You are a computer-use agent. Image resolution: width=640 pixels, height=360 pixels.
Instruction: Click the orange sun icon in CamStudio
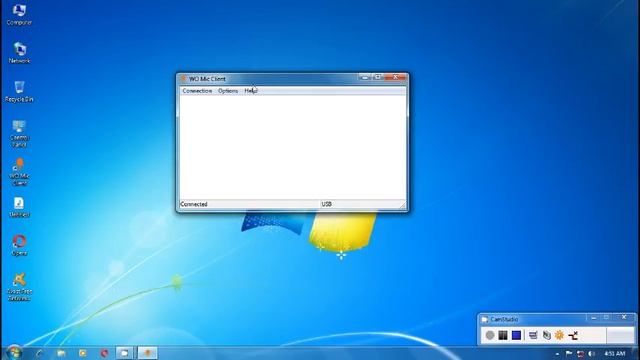[x=559, y=335]
